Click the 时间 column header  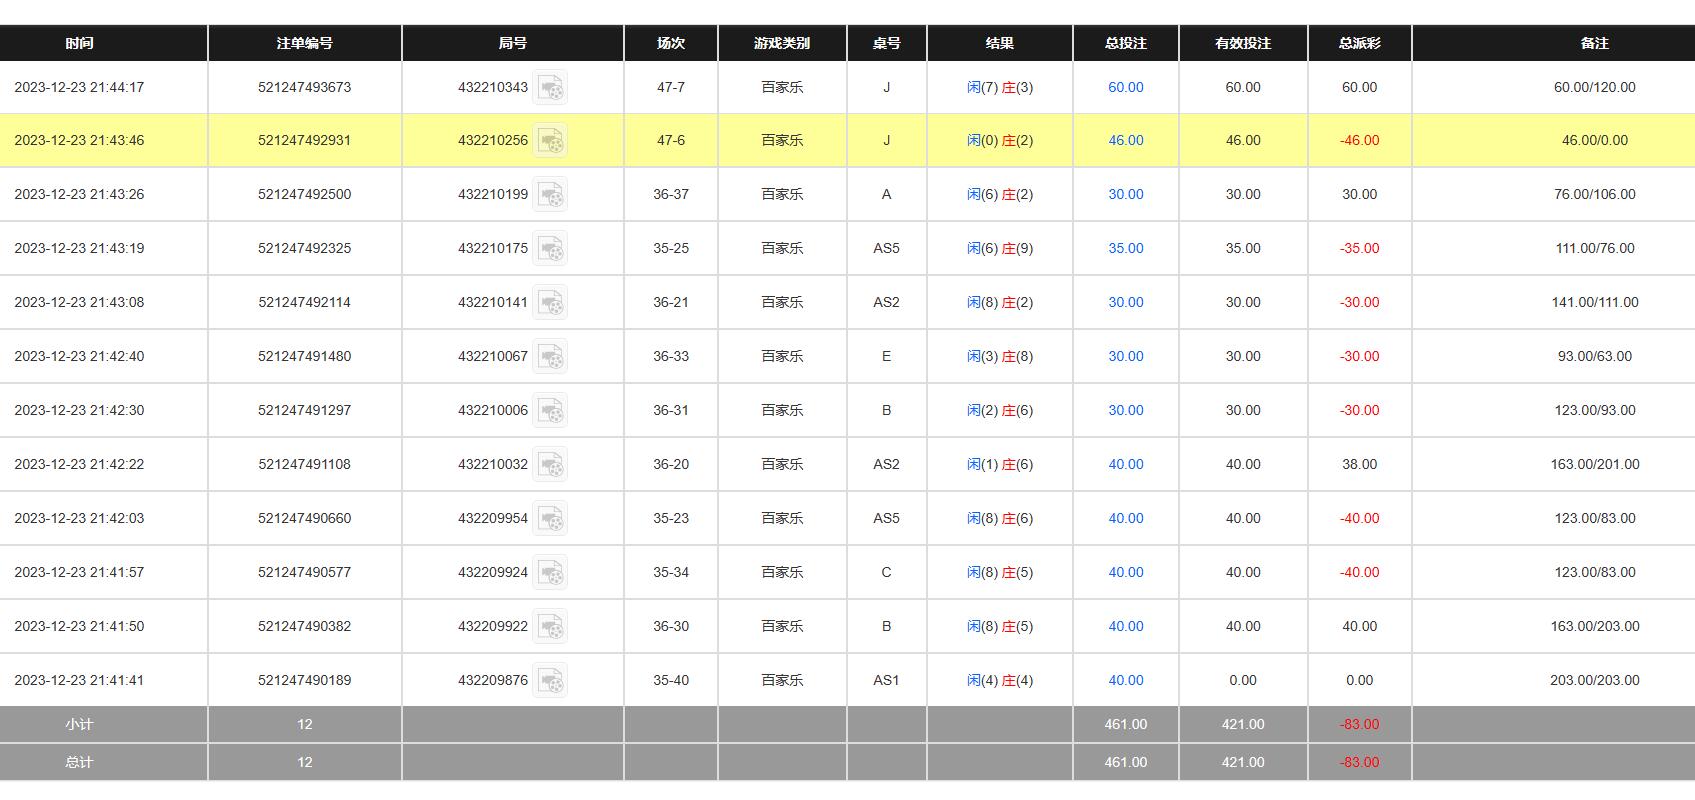(79, 44)
